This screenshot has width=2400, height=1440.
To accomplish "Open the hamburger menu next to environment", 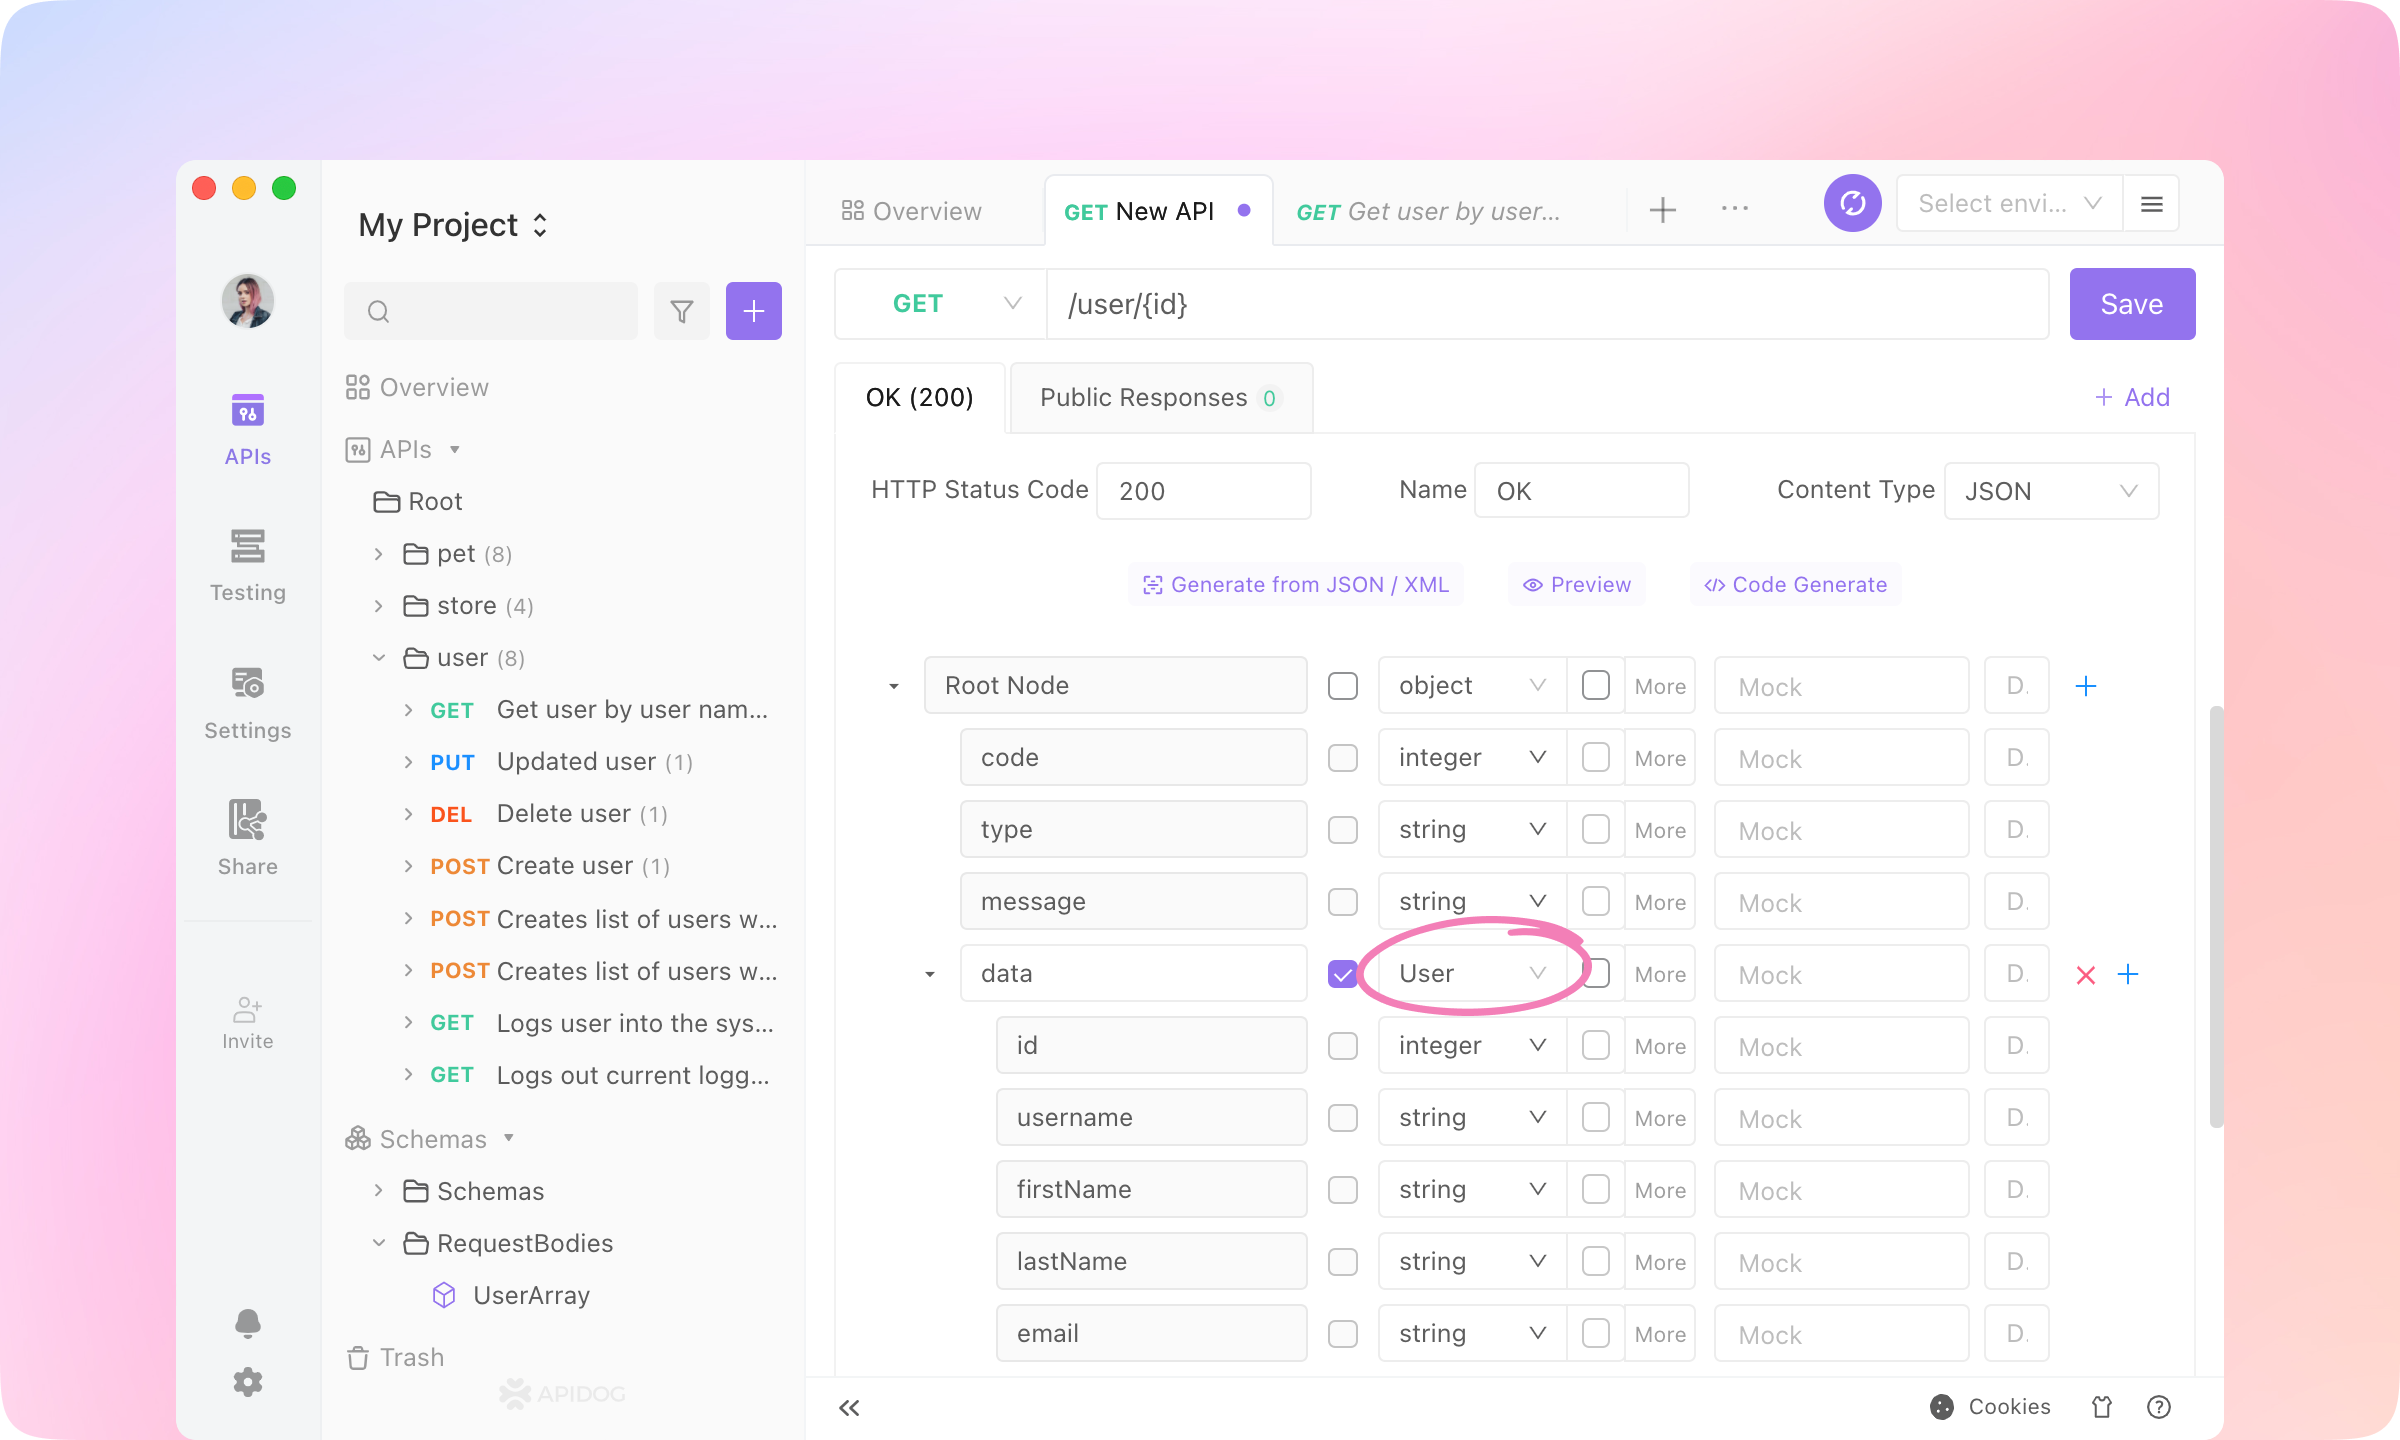I will click(2152, 204).
